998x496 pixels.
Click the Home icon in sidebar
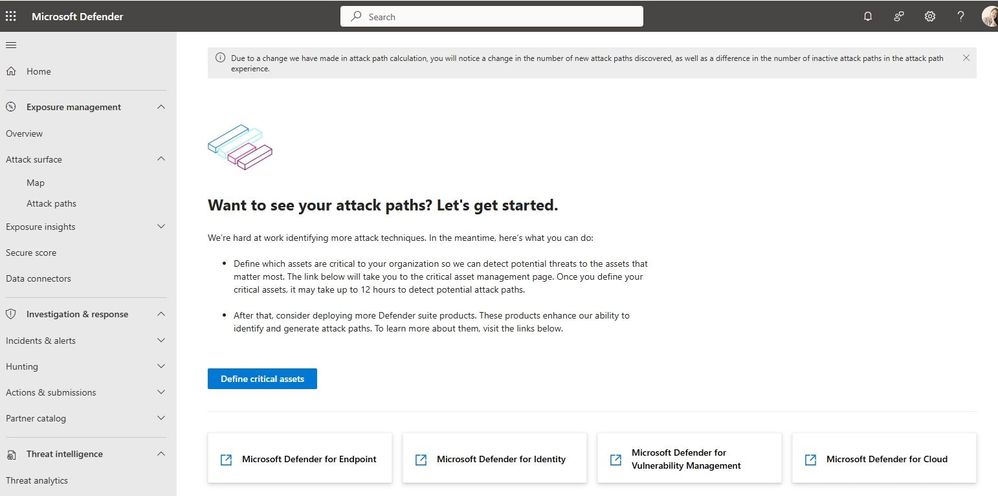pyautogui.click(x=11, y=71)
